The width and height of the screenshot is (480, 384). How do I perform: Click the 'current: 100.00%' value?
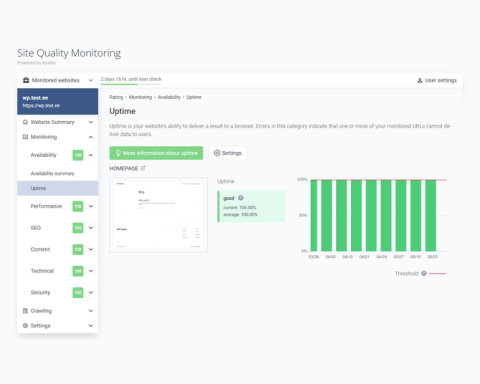tap(240, 207)
